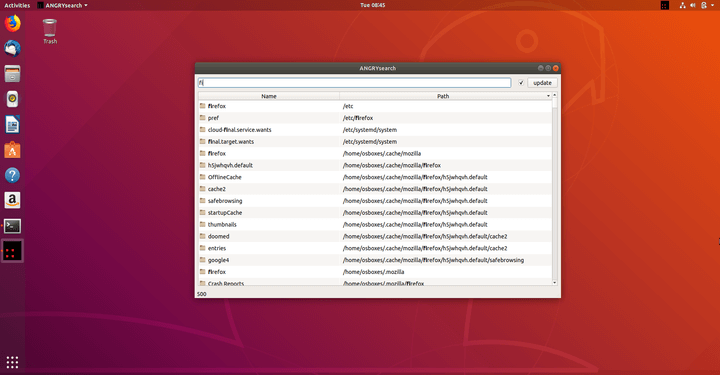Click folder icon of the OfflineCache row
This screenshot has height=375, width=720.
pyautogui.click(x=202, y=177)
